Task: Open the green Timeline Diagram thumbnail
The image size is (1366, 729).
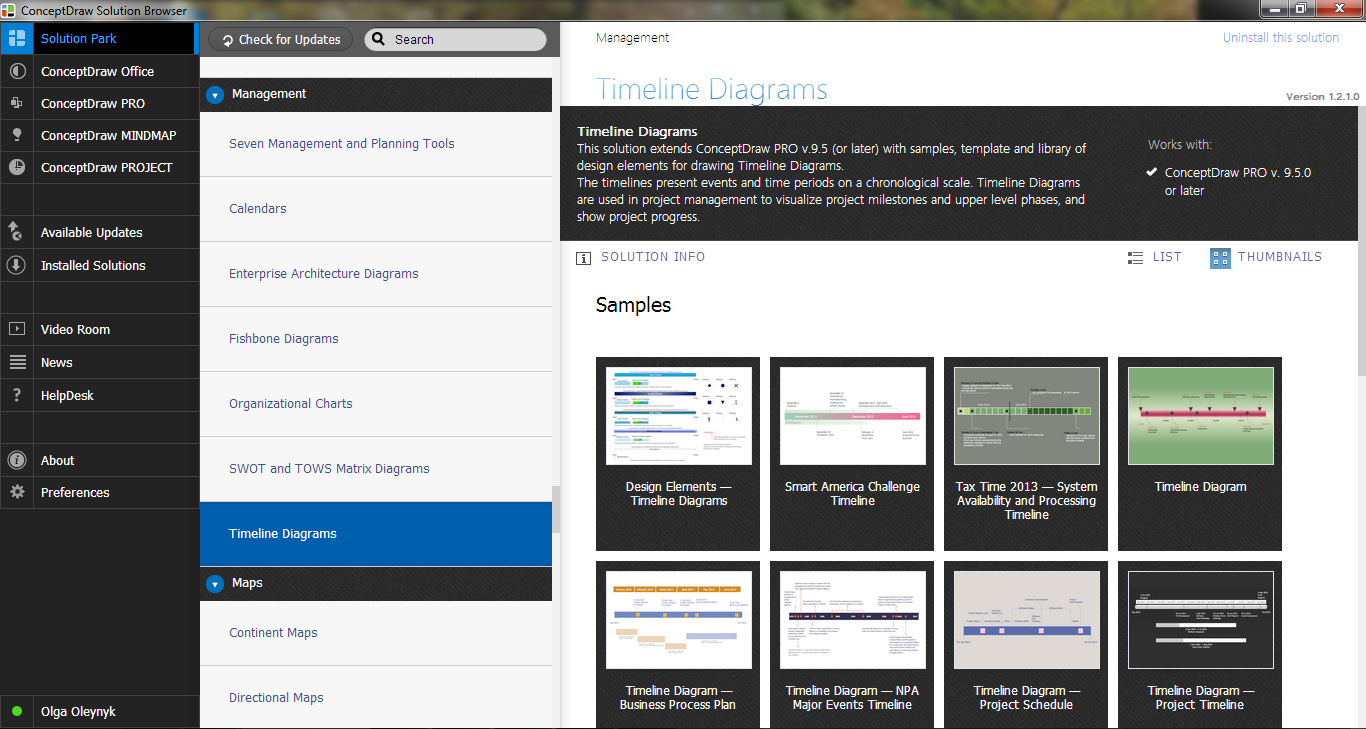Action: click(1200, 454)
